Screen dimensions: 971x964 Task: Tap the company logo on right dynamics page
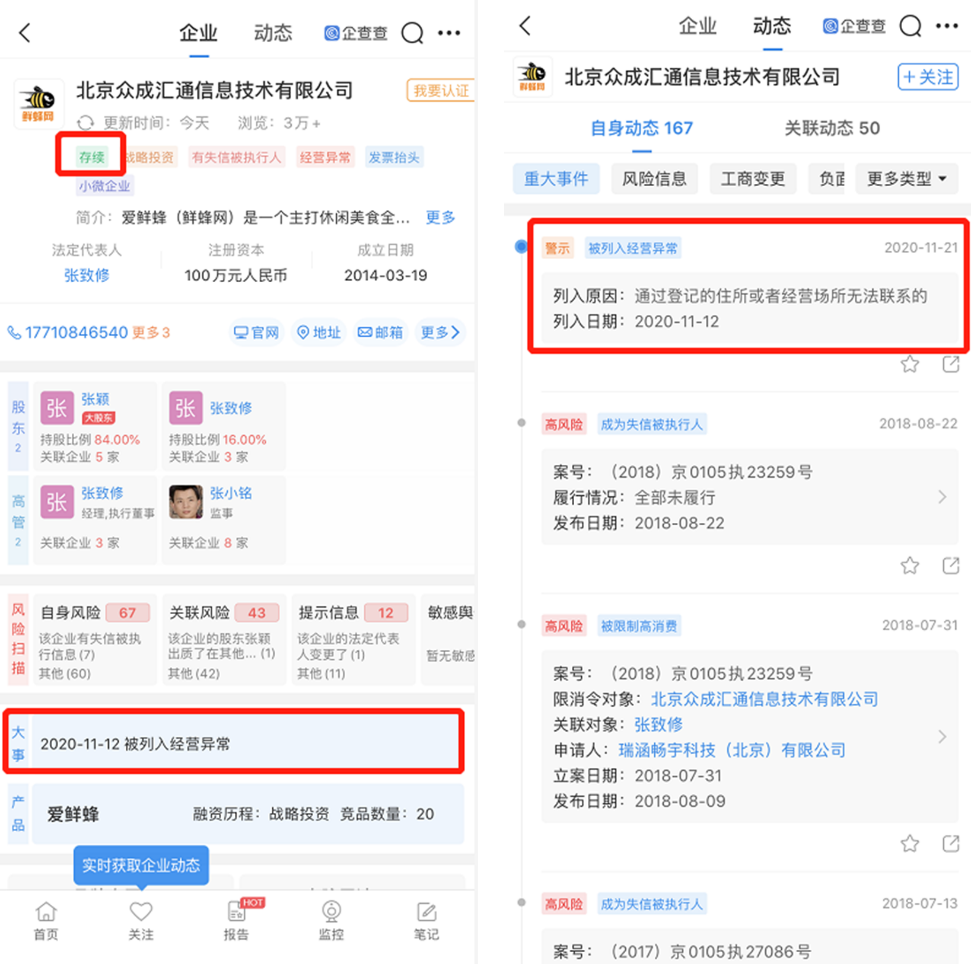click(533, 77)
